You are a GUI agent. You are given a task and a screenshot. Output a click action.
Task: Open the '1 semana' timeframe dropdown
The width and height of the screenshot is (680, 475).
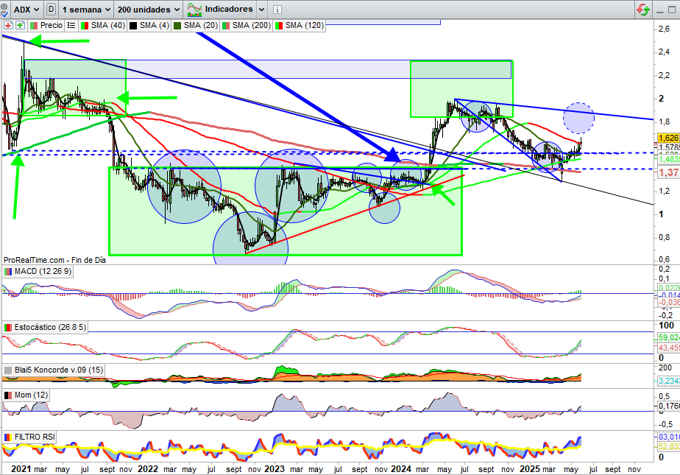pyautogui.click(x=86, y=9)
